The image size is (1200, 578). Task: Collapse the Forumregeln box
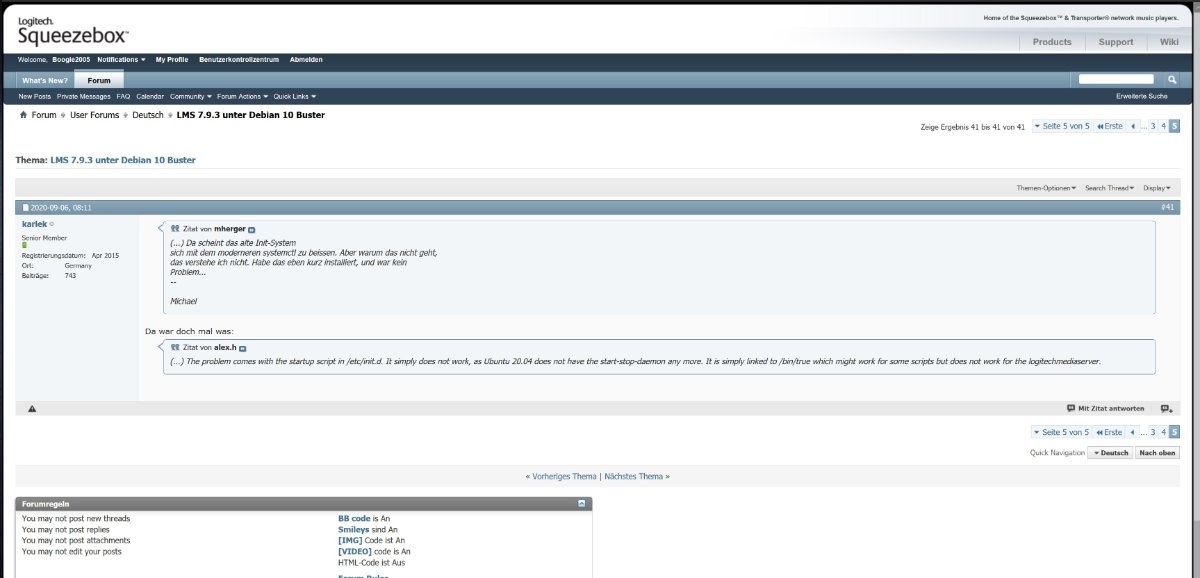point(582,504)
